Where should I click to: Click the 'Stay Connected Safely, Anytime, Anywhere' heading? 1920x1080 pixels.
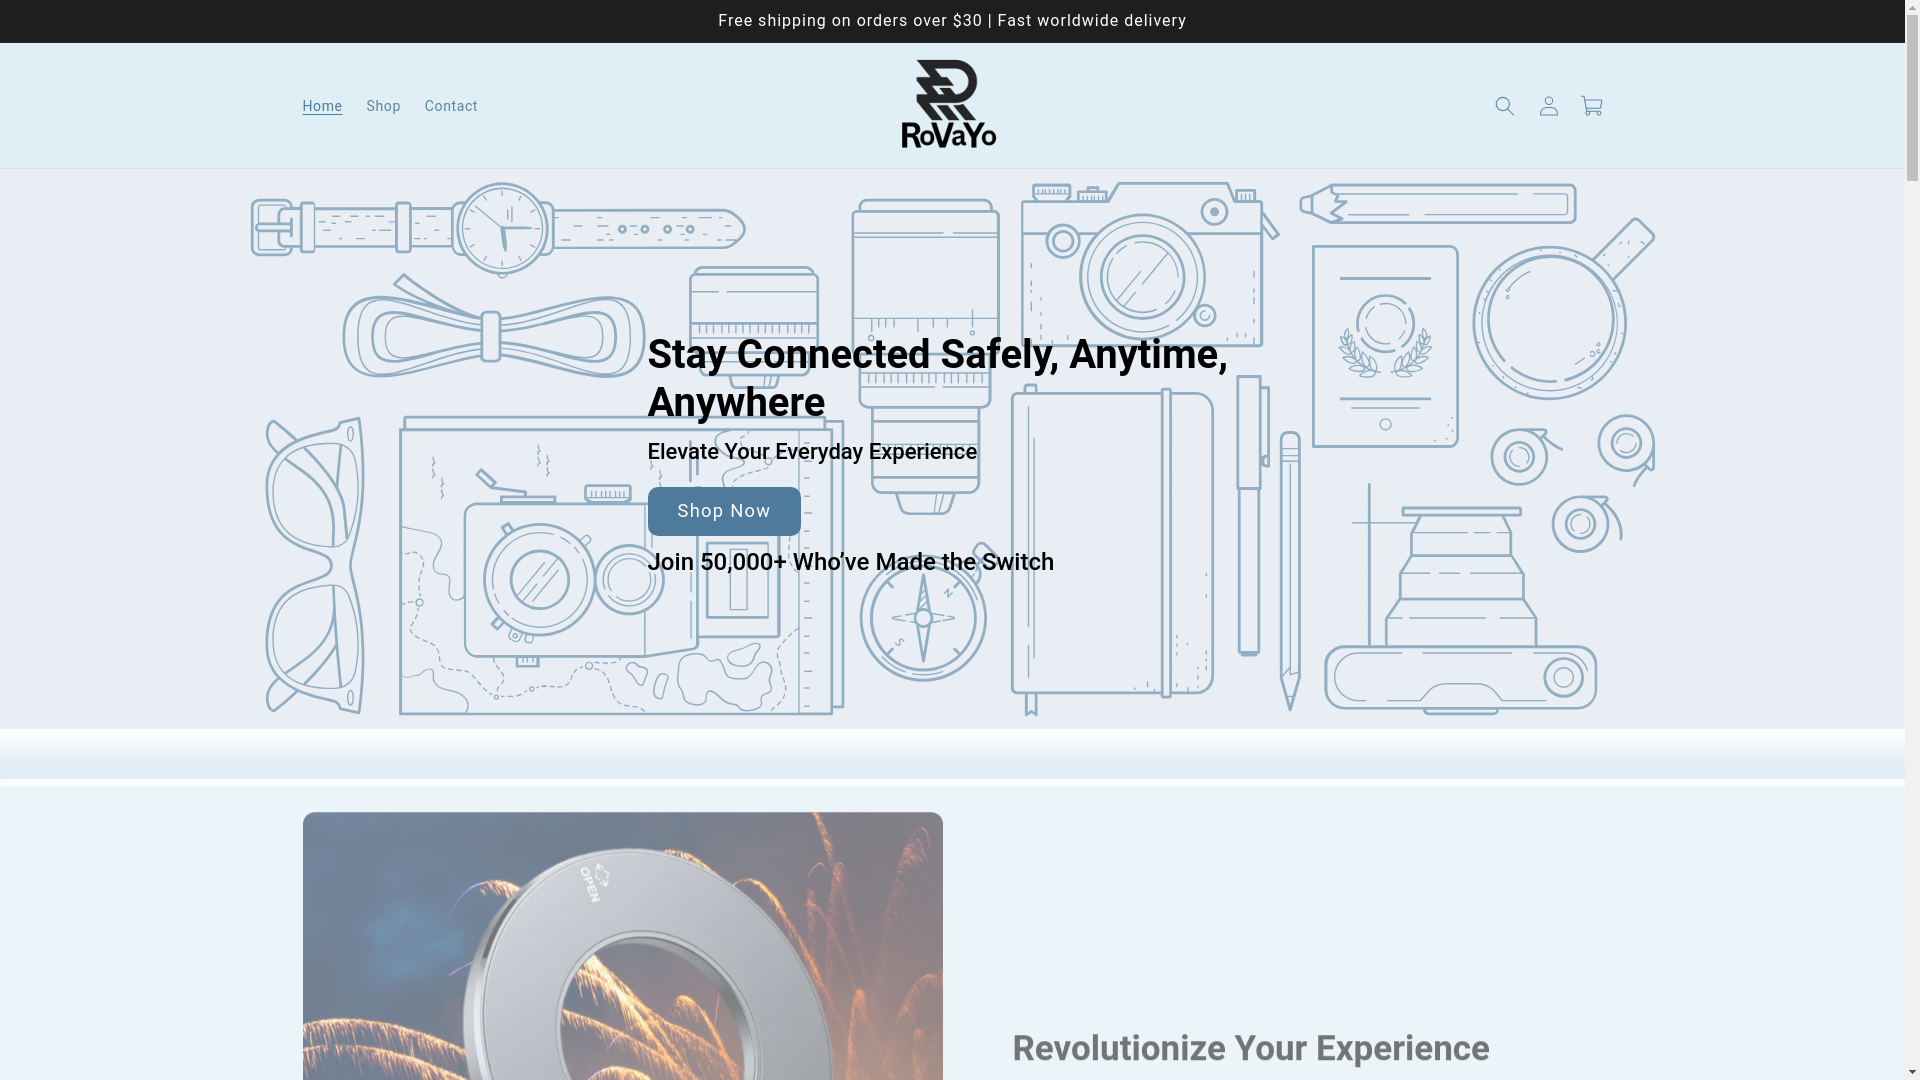tap(937, 378)
